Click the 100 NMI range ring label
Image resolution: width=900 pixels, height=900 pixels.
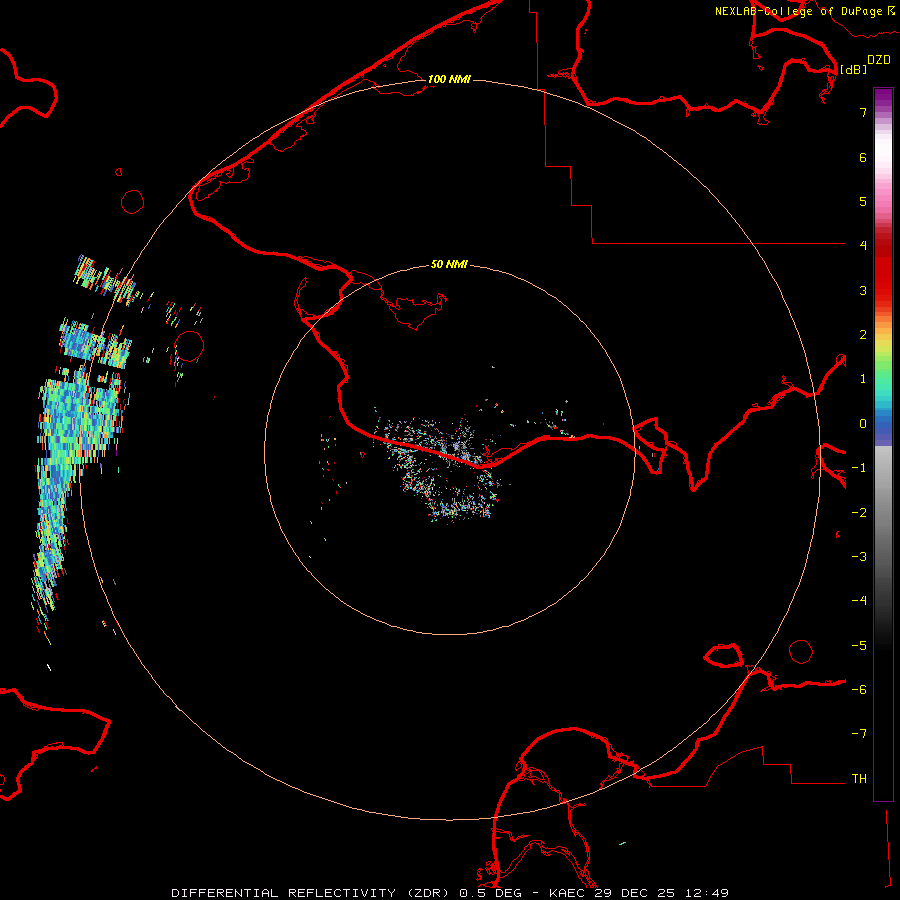coord(449,79)
